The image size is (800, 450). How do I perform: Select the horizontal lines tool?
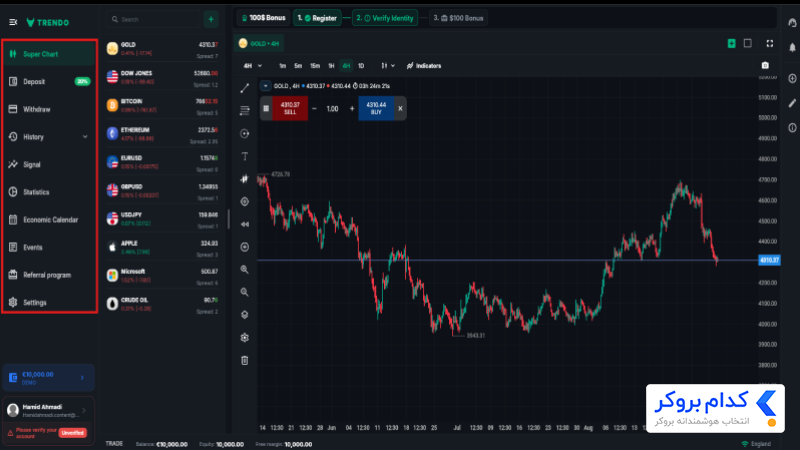[x=245, y=111]
